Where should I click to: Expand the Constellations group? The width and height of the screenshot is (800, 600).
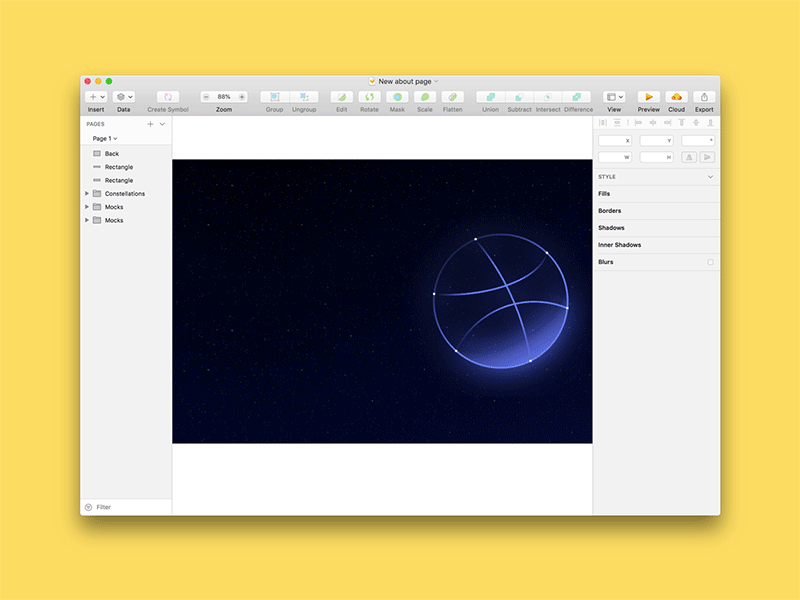click(x=87, y=193)
